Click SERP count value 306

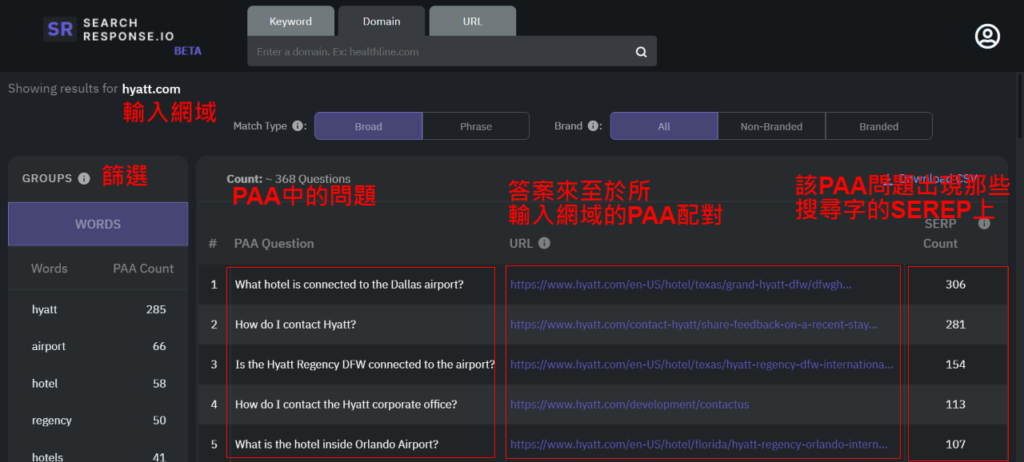(x=955, y=285)
